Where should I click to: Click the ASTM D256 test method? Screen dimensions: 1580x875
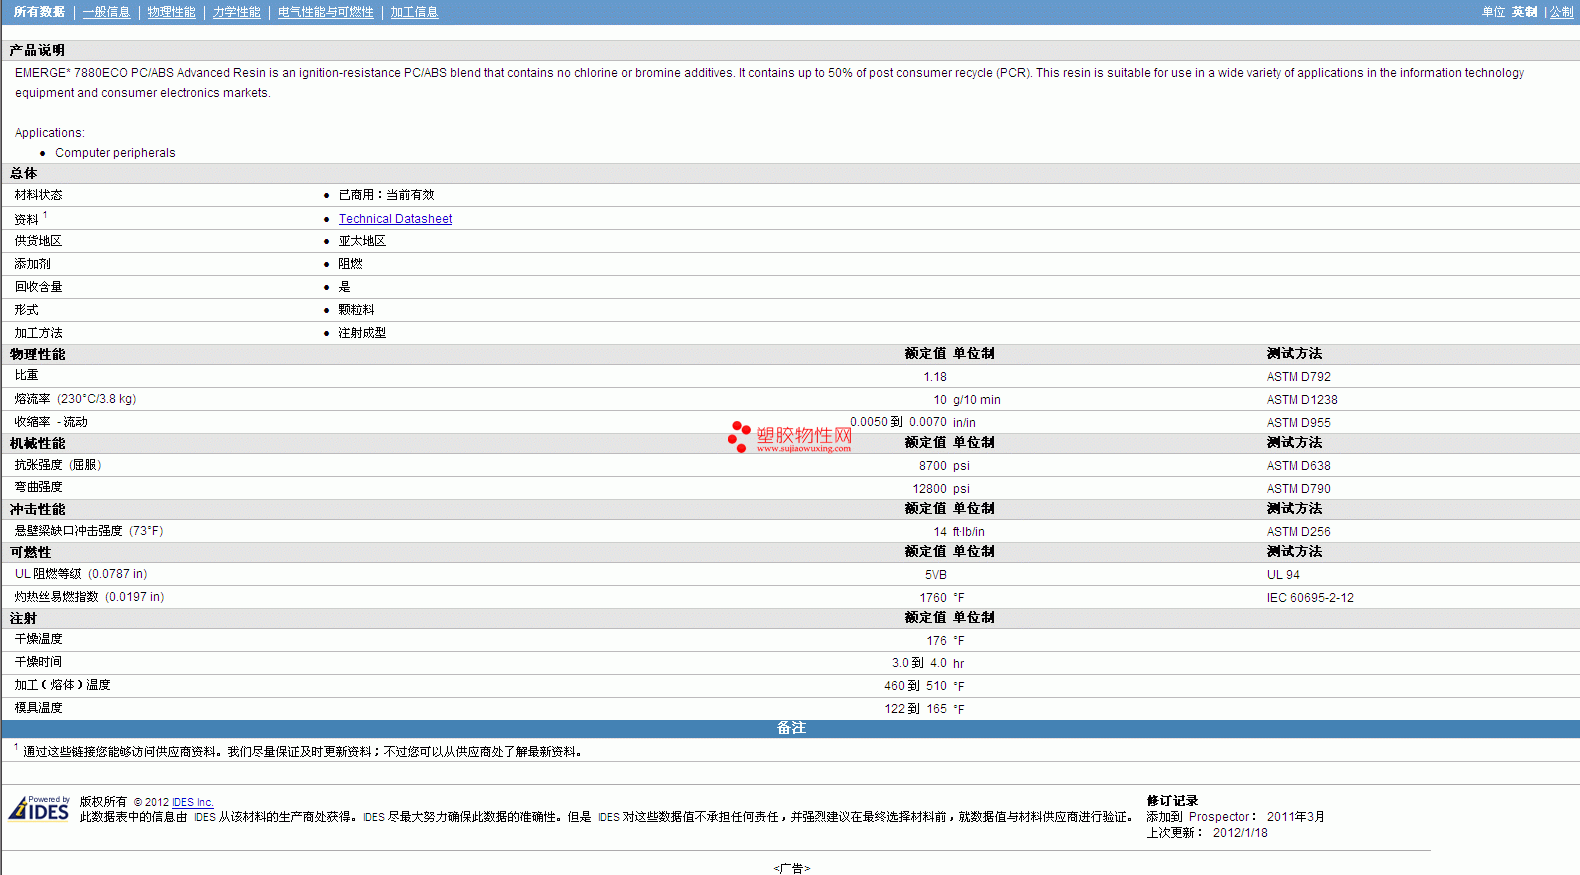point(1299,532)
